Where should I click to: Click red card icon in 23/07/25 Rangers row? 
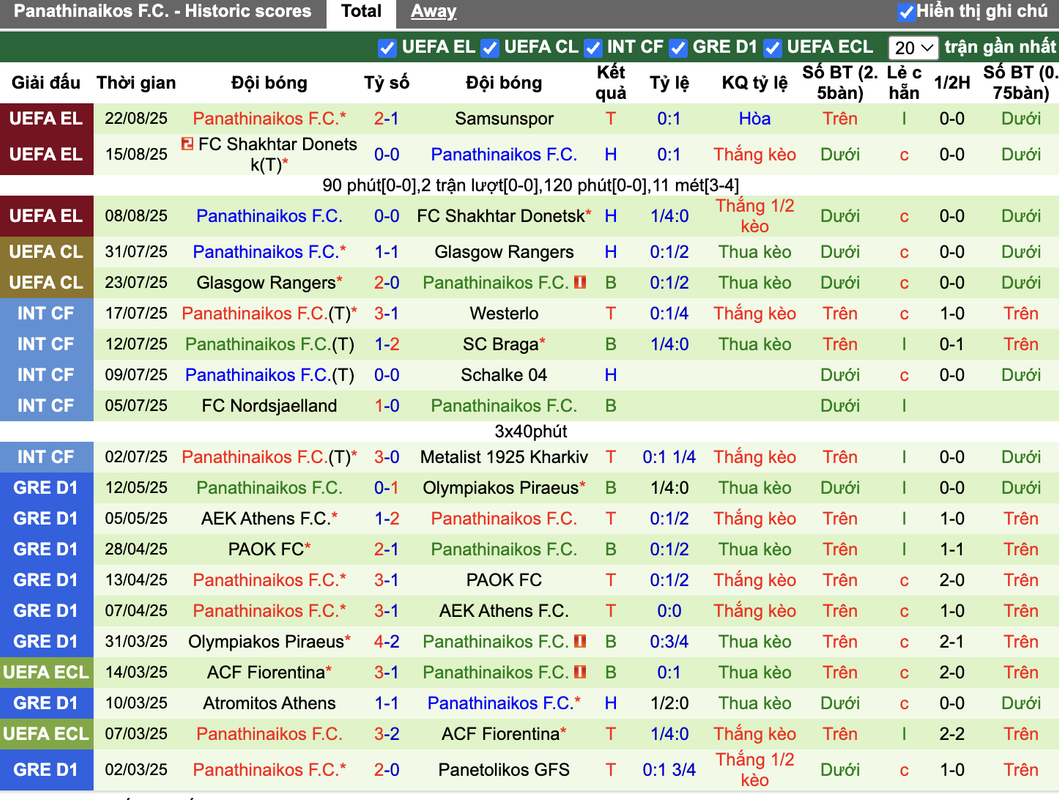pyautogui.click(x=579, y=282)
